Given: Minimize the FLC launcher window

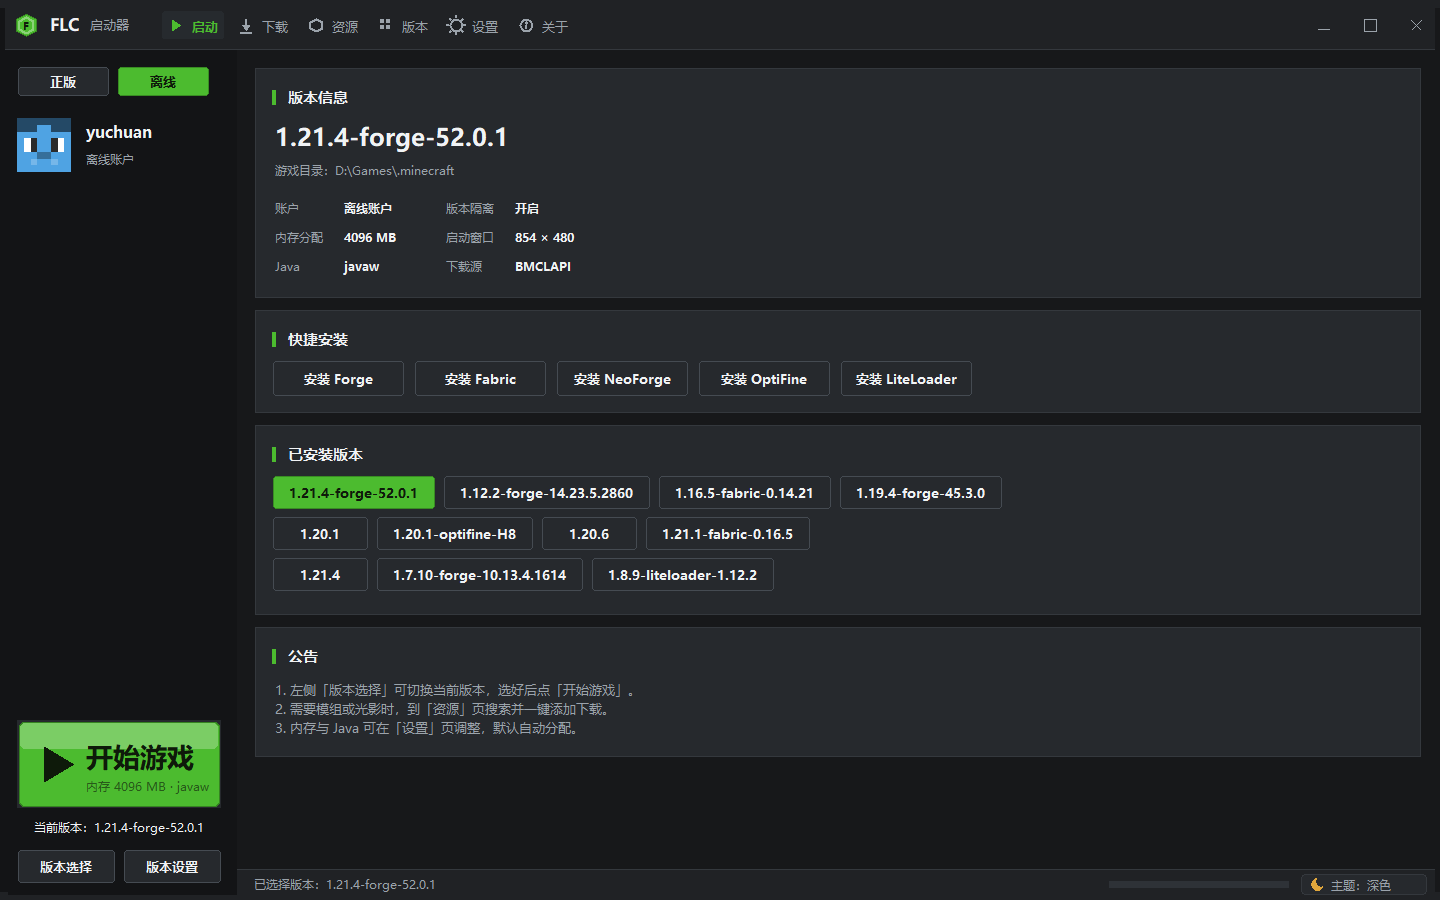Looking at the screenshot, I should point(1324,26).
